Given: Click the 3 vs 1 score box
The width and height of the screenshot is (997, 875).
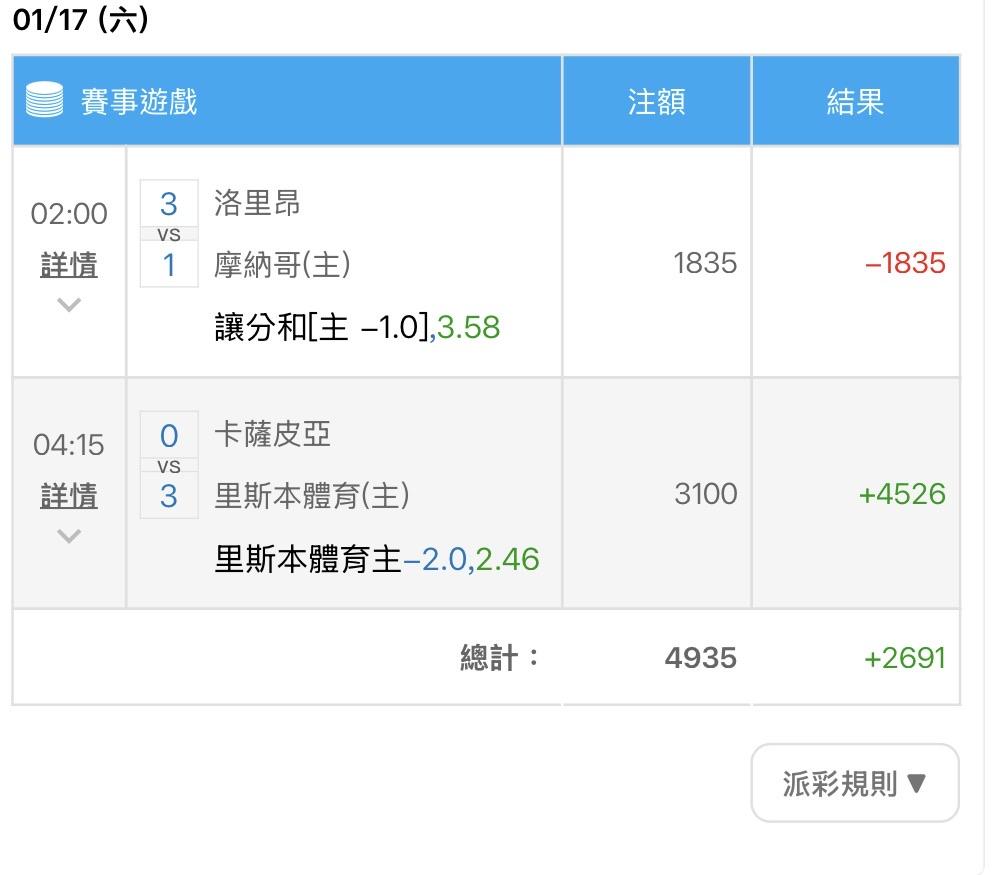Looking at the screenshot, I should point(169,234).
